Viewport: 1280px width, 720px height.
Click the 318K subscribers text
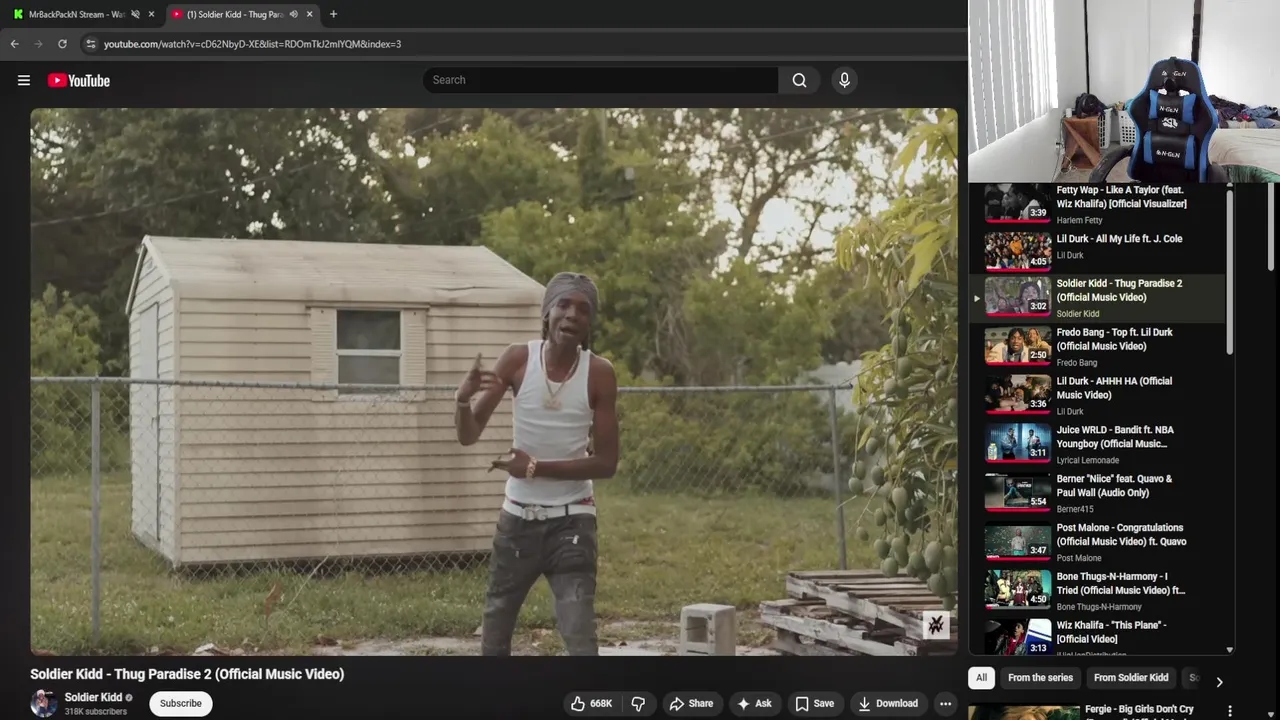[96, 712]
